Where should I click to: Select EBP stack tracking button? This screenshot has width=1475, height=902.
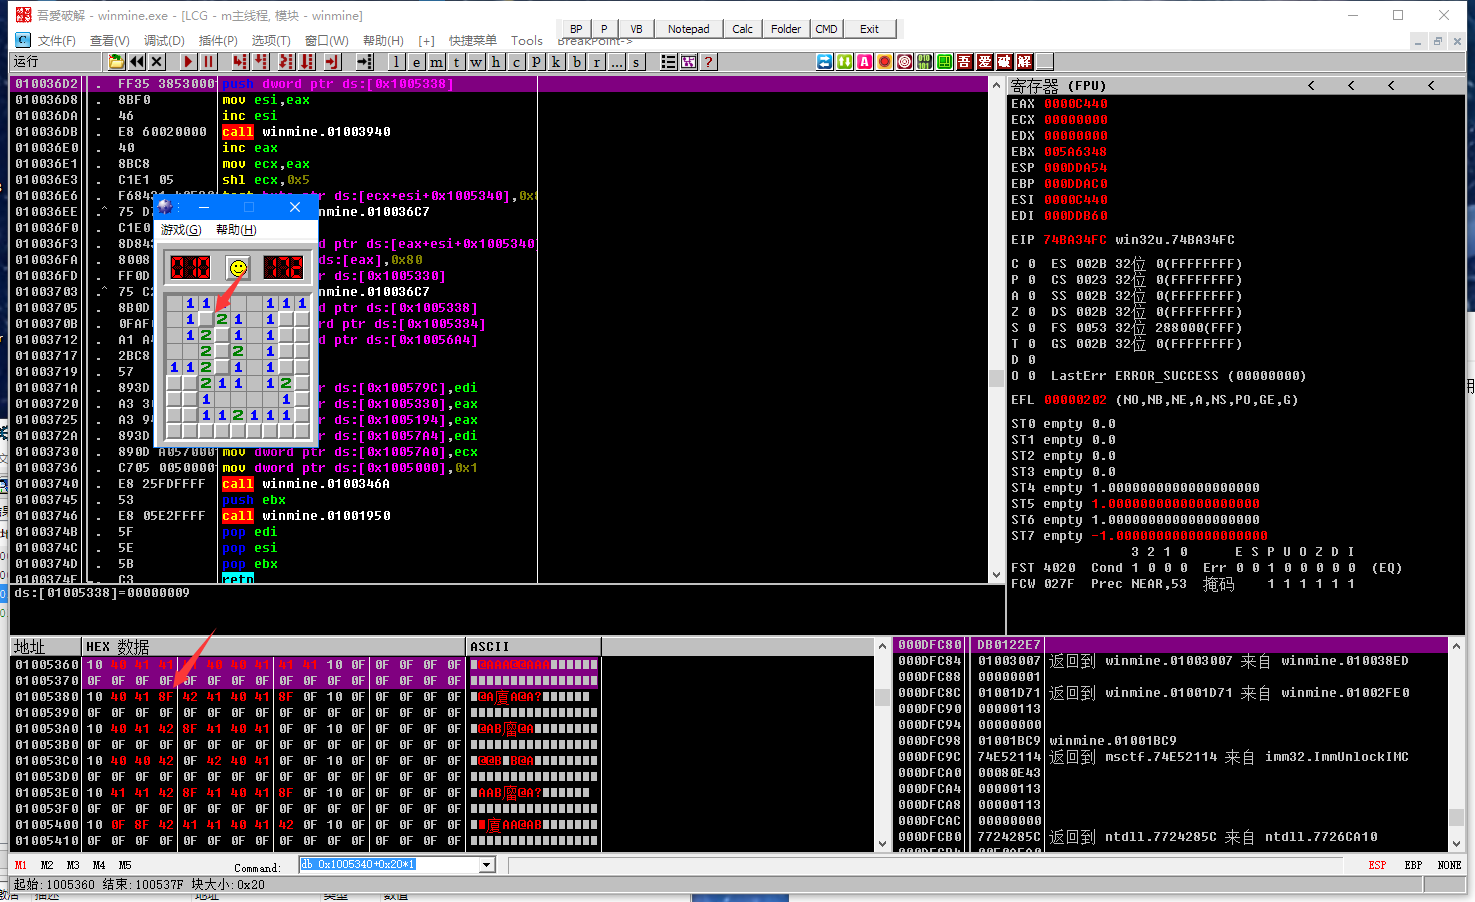pos(1413,865)
